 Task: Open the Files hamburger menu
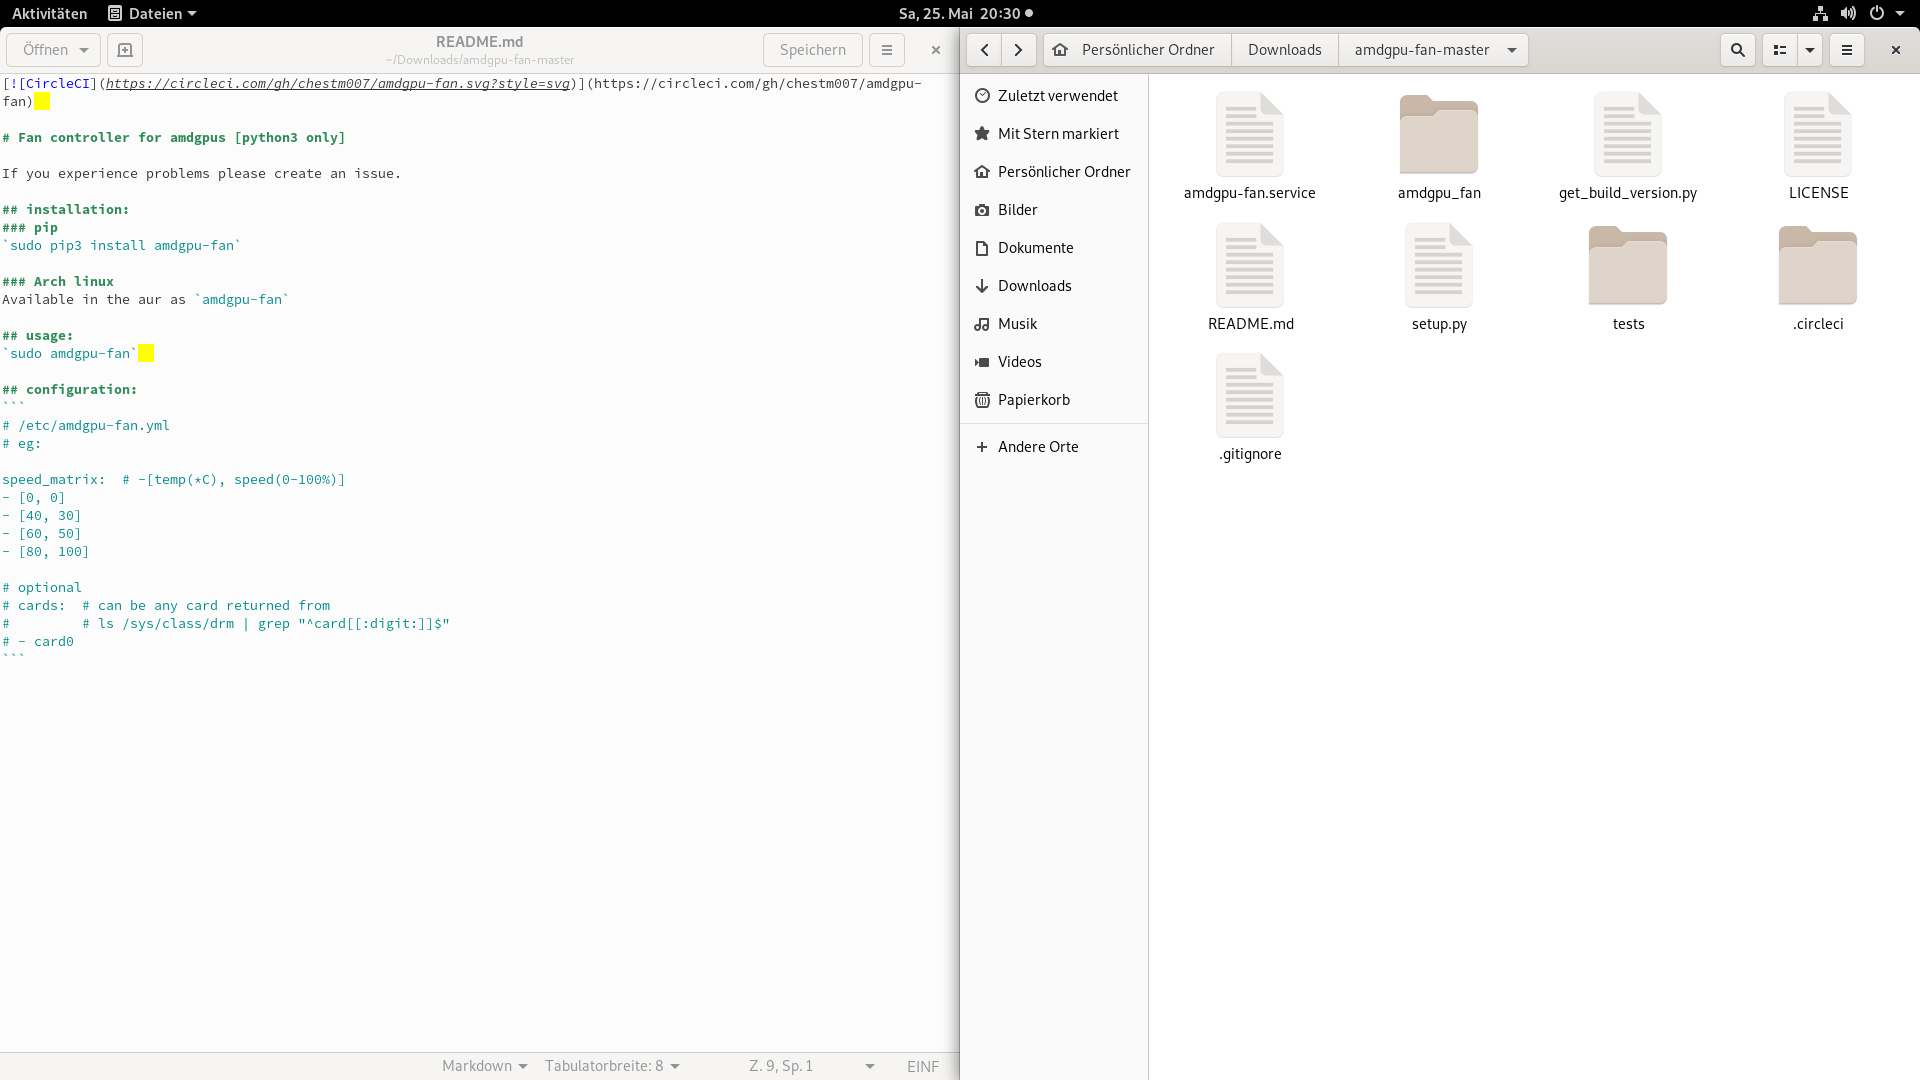[x=1847, y=50]
